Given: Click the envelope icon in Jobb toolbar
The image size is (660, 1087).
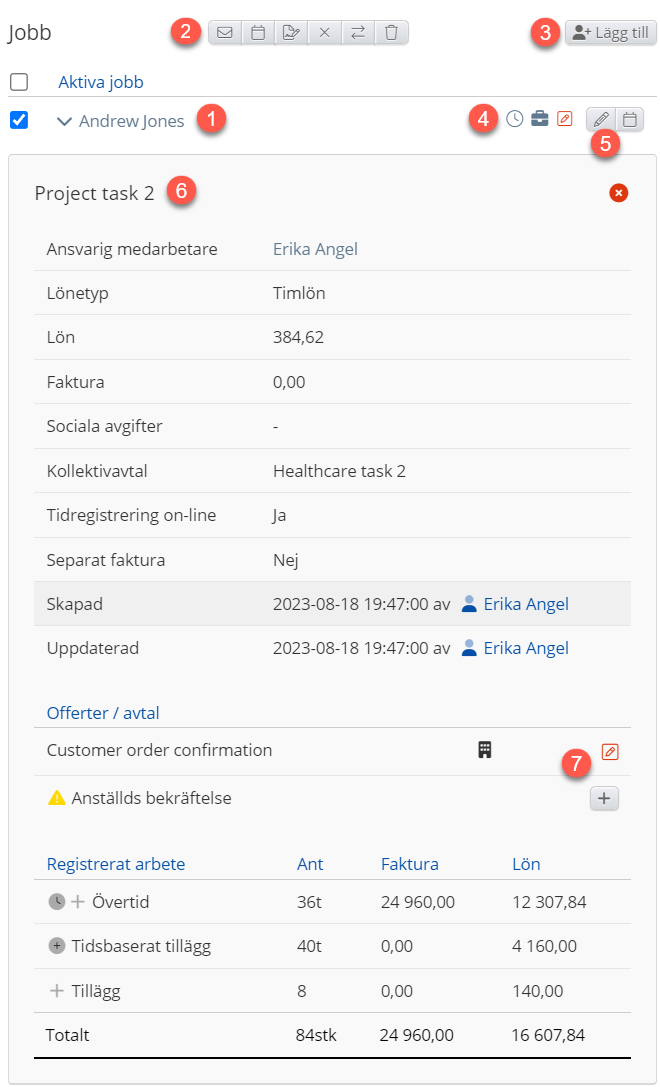Looking at the screenshot, I should (225, 33).
